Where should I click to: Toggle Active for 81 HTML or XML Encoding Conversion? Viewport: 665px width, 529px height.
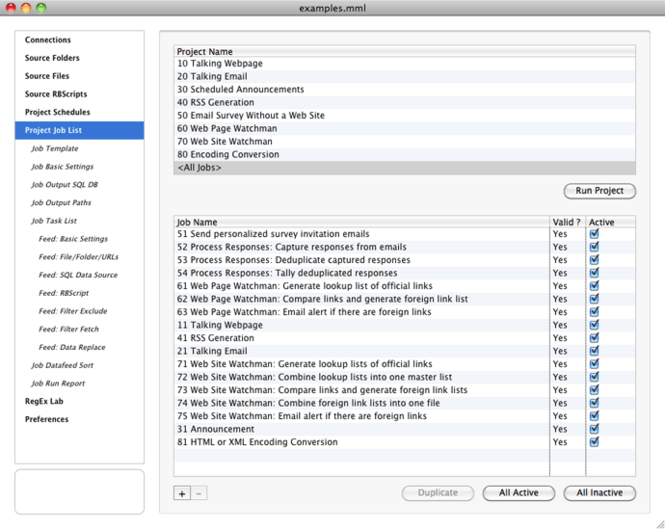[594, 442]
